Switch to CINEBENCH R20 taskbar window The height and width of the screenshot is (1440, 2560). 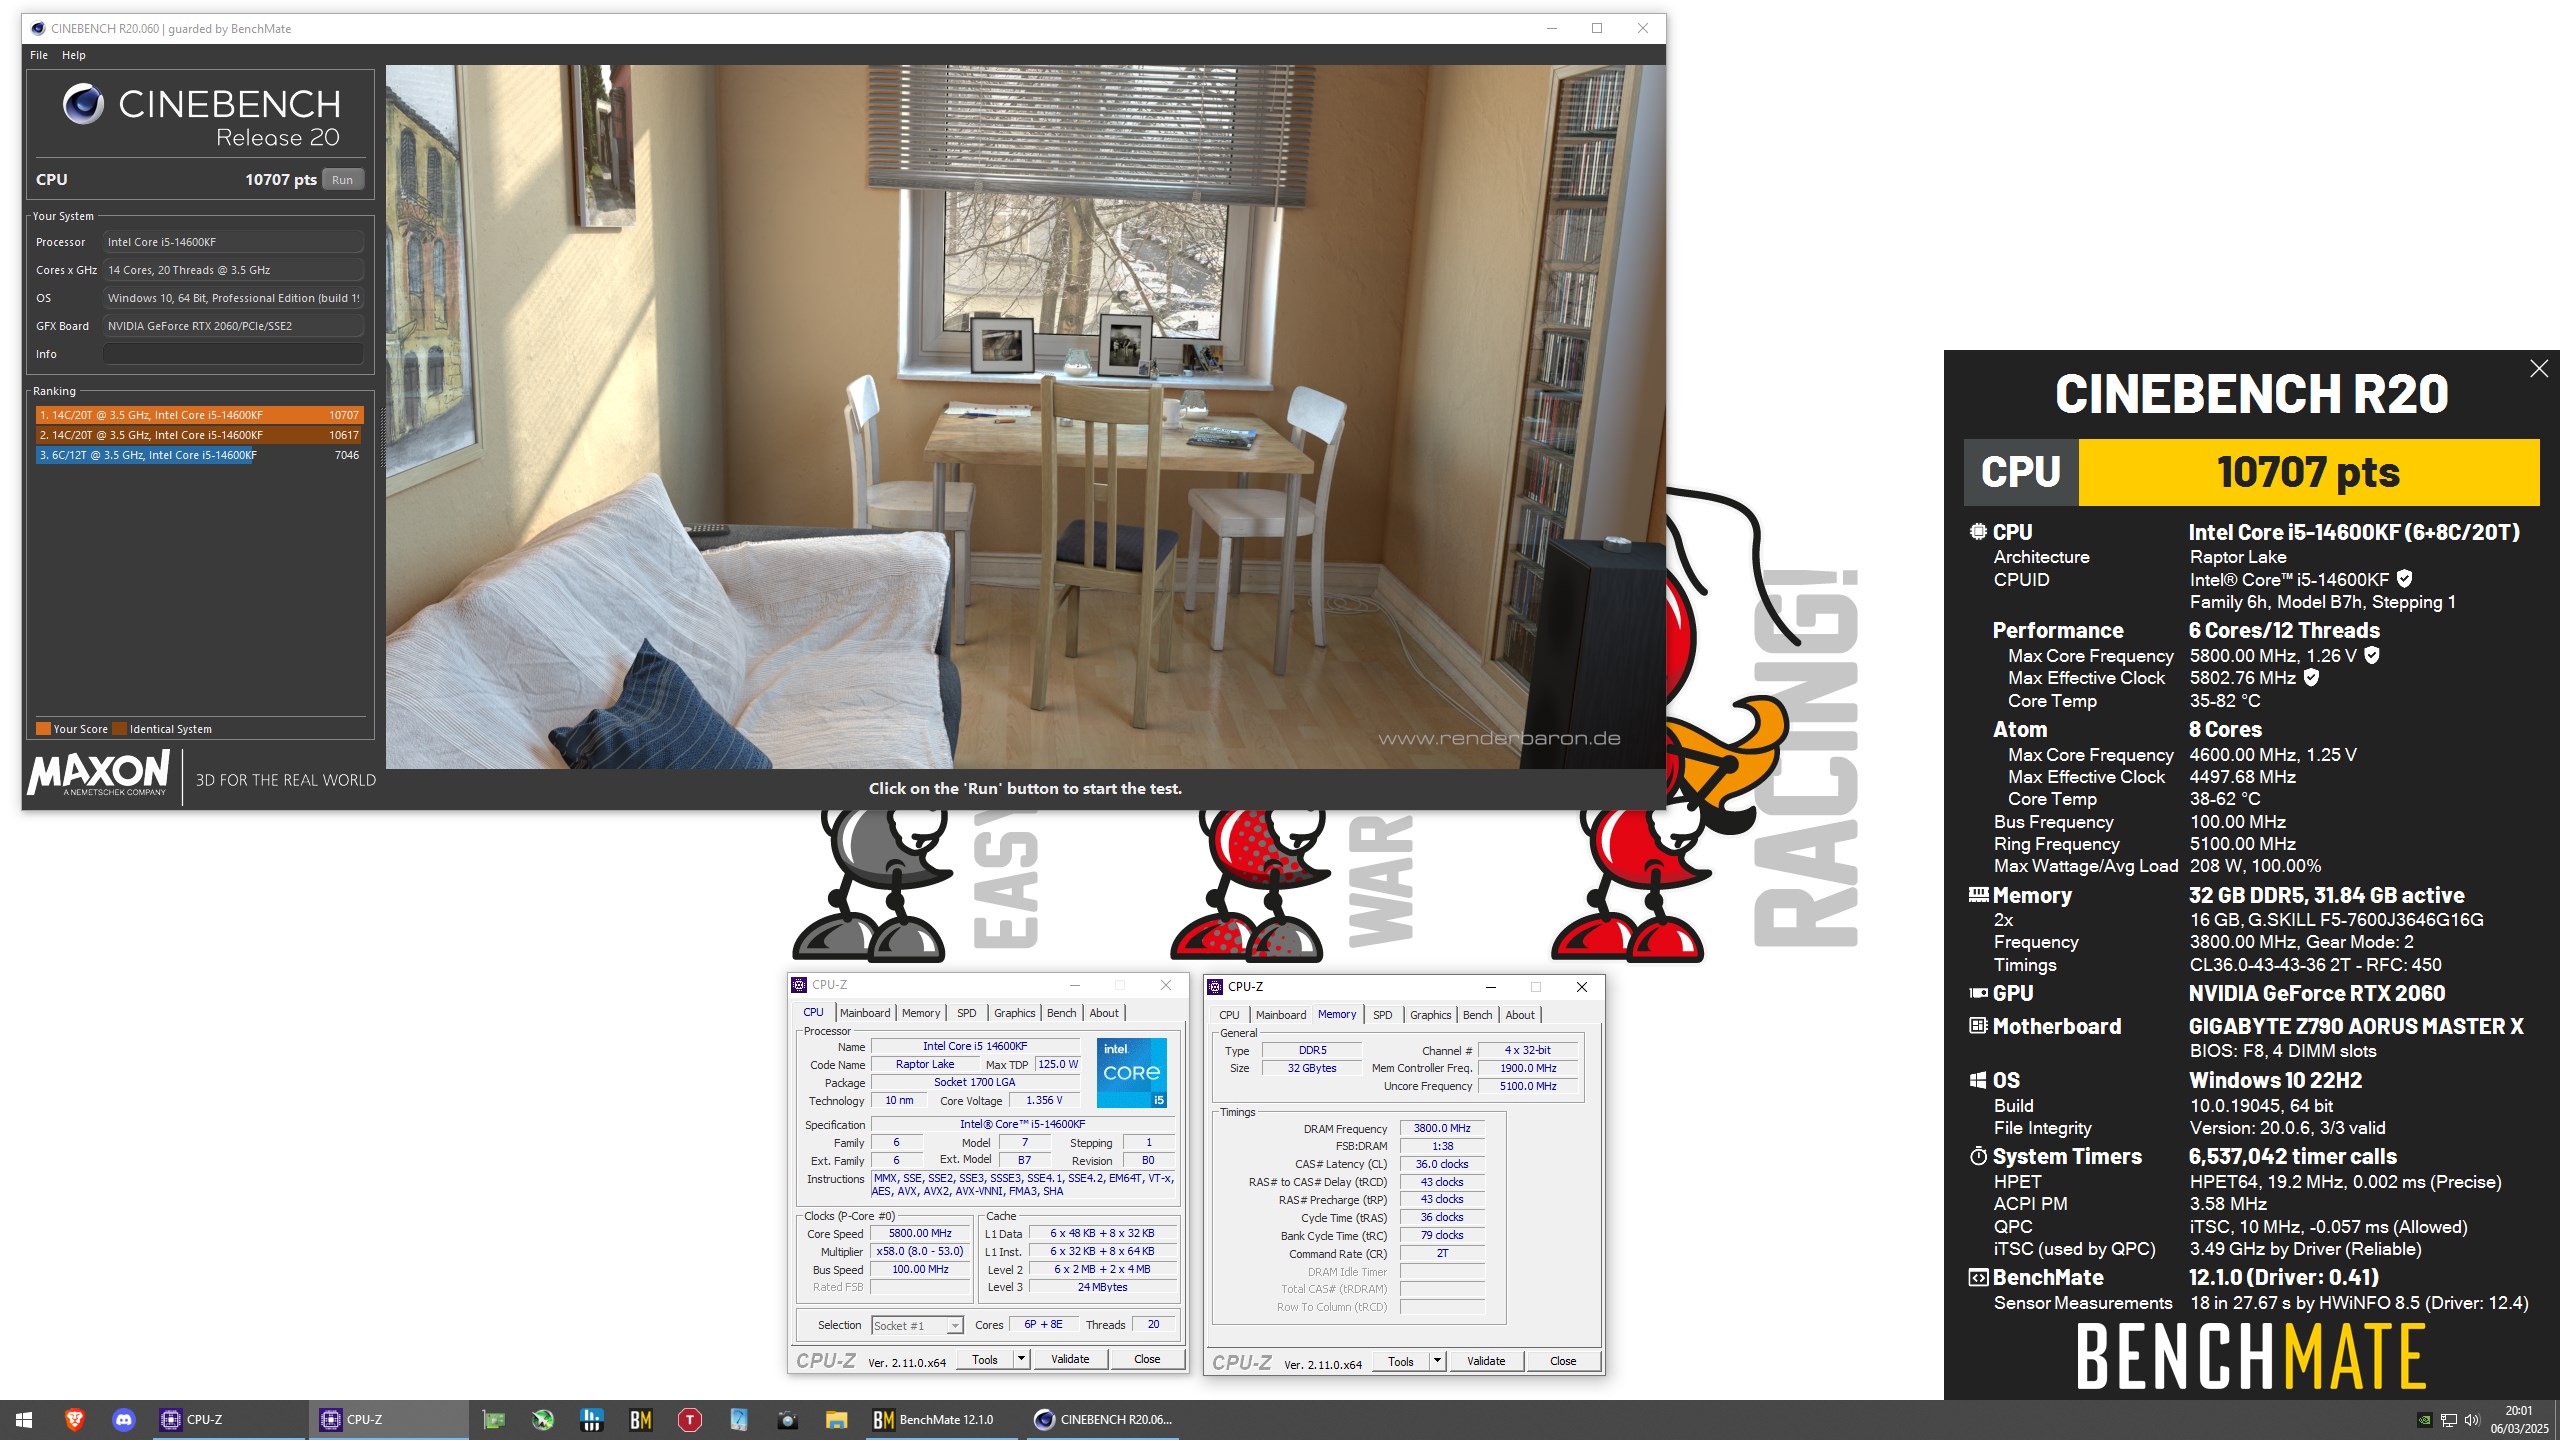coord(1103,1419)
